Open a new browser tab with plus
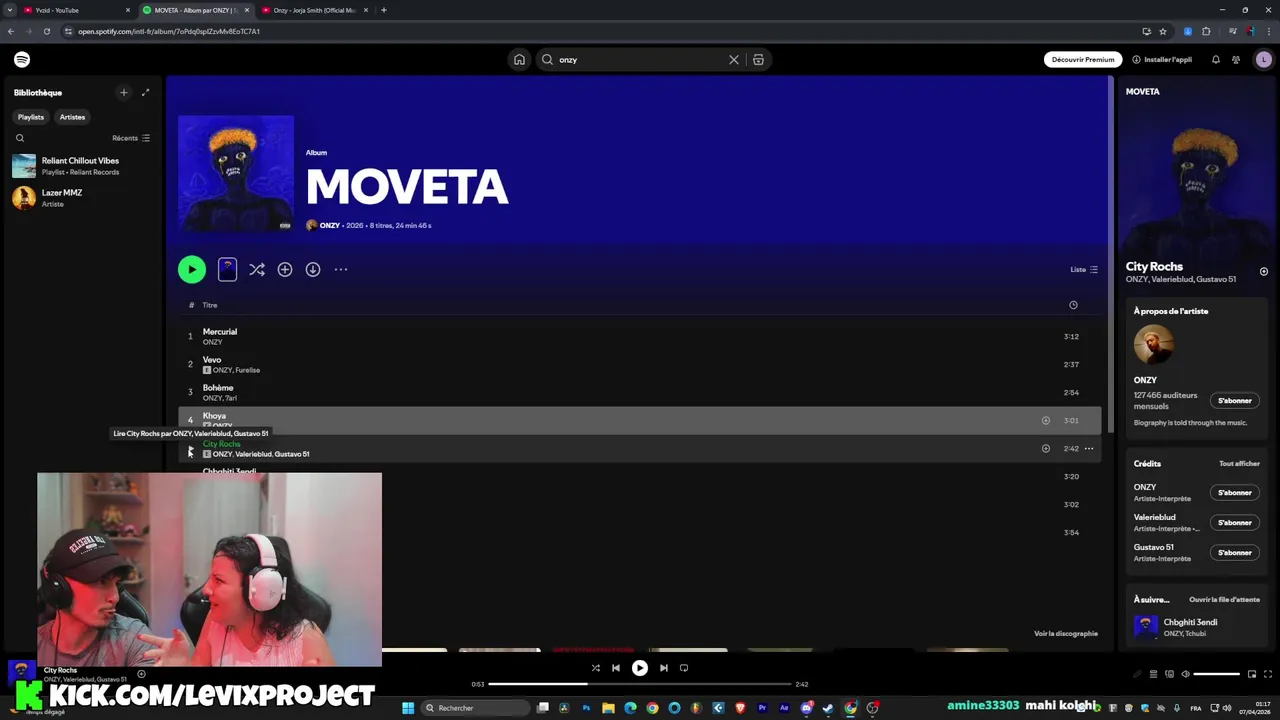 pos(384,10)
